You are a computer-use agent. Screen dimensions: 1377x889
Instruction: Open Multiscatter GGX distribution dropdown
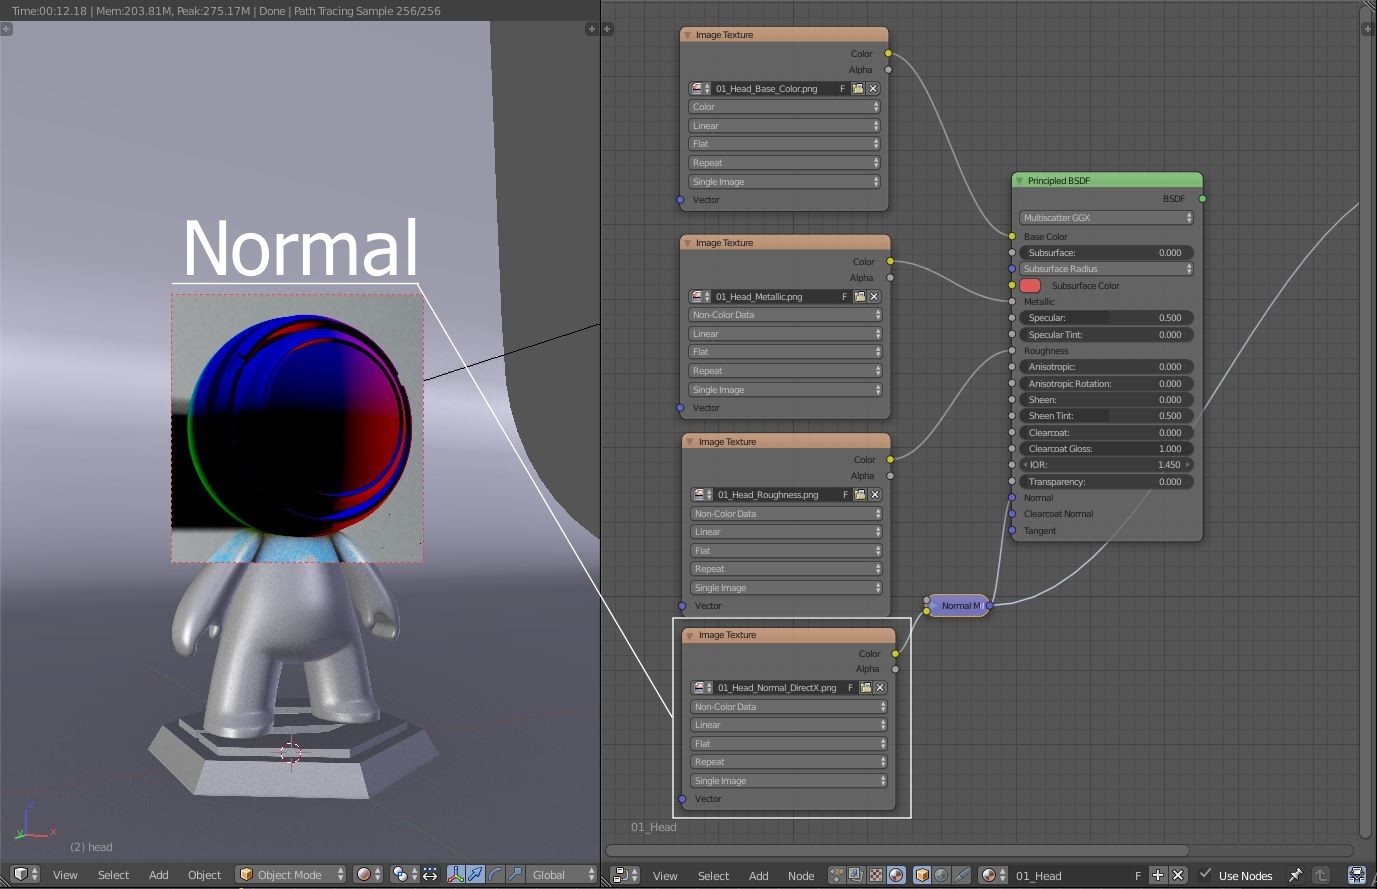click(1106, 218)
